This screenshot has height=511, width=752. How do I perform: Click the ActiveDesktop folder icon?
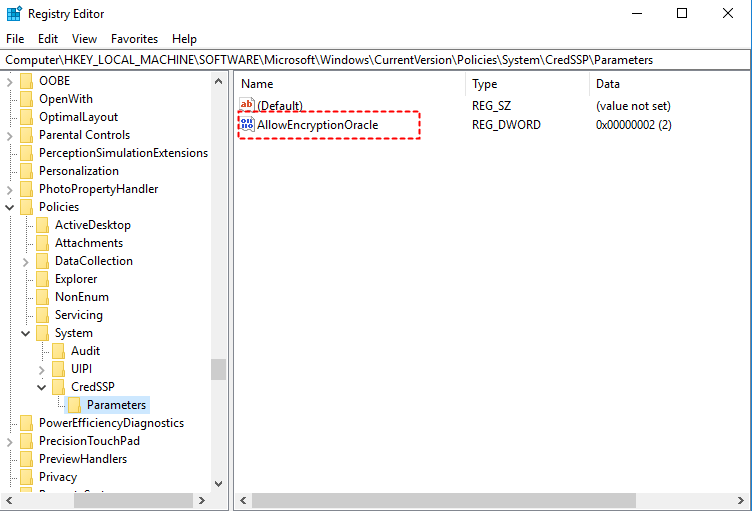[x=43, y=225]
